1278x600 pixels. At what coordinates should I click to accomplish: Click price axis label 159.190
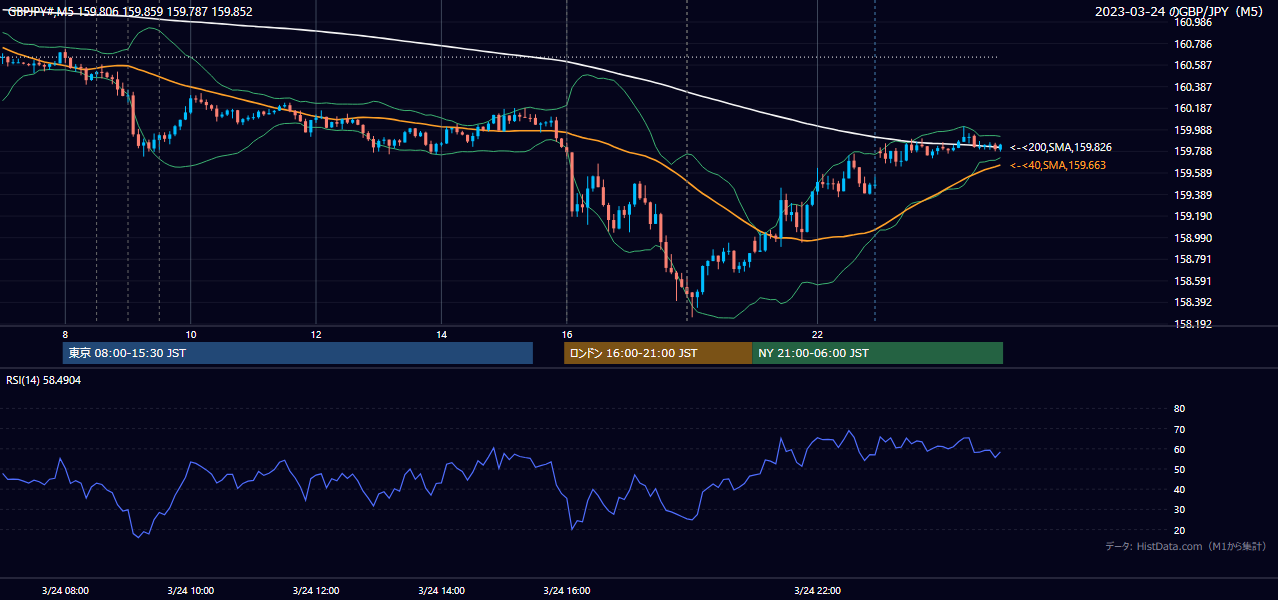click(x=1192, y=216)
